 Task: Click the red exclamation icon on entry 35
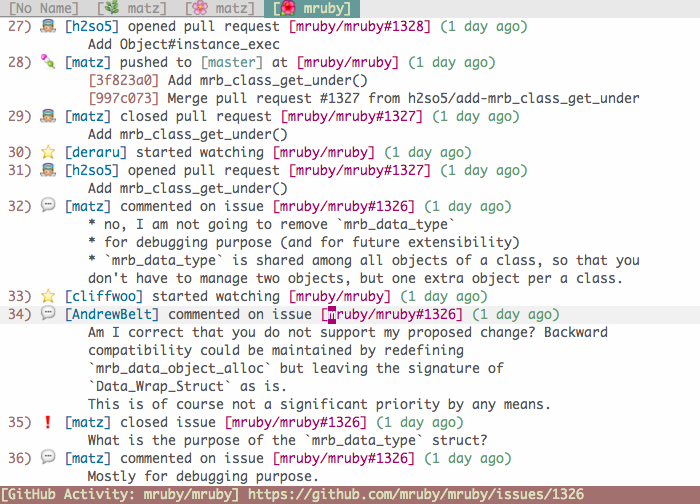click(x=48, y=422)
